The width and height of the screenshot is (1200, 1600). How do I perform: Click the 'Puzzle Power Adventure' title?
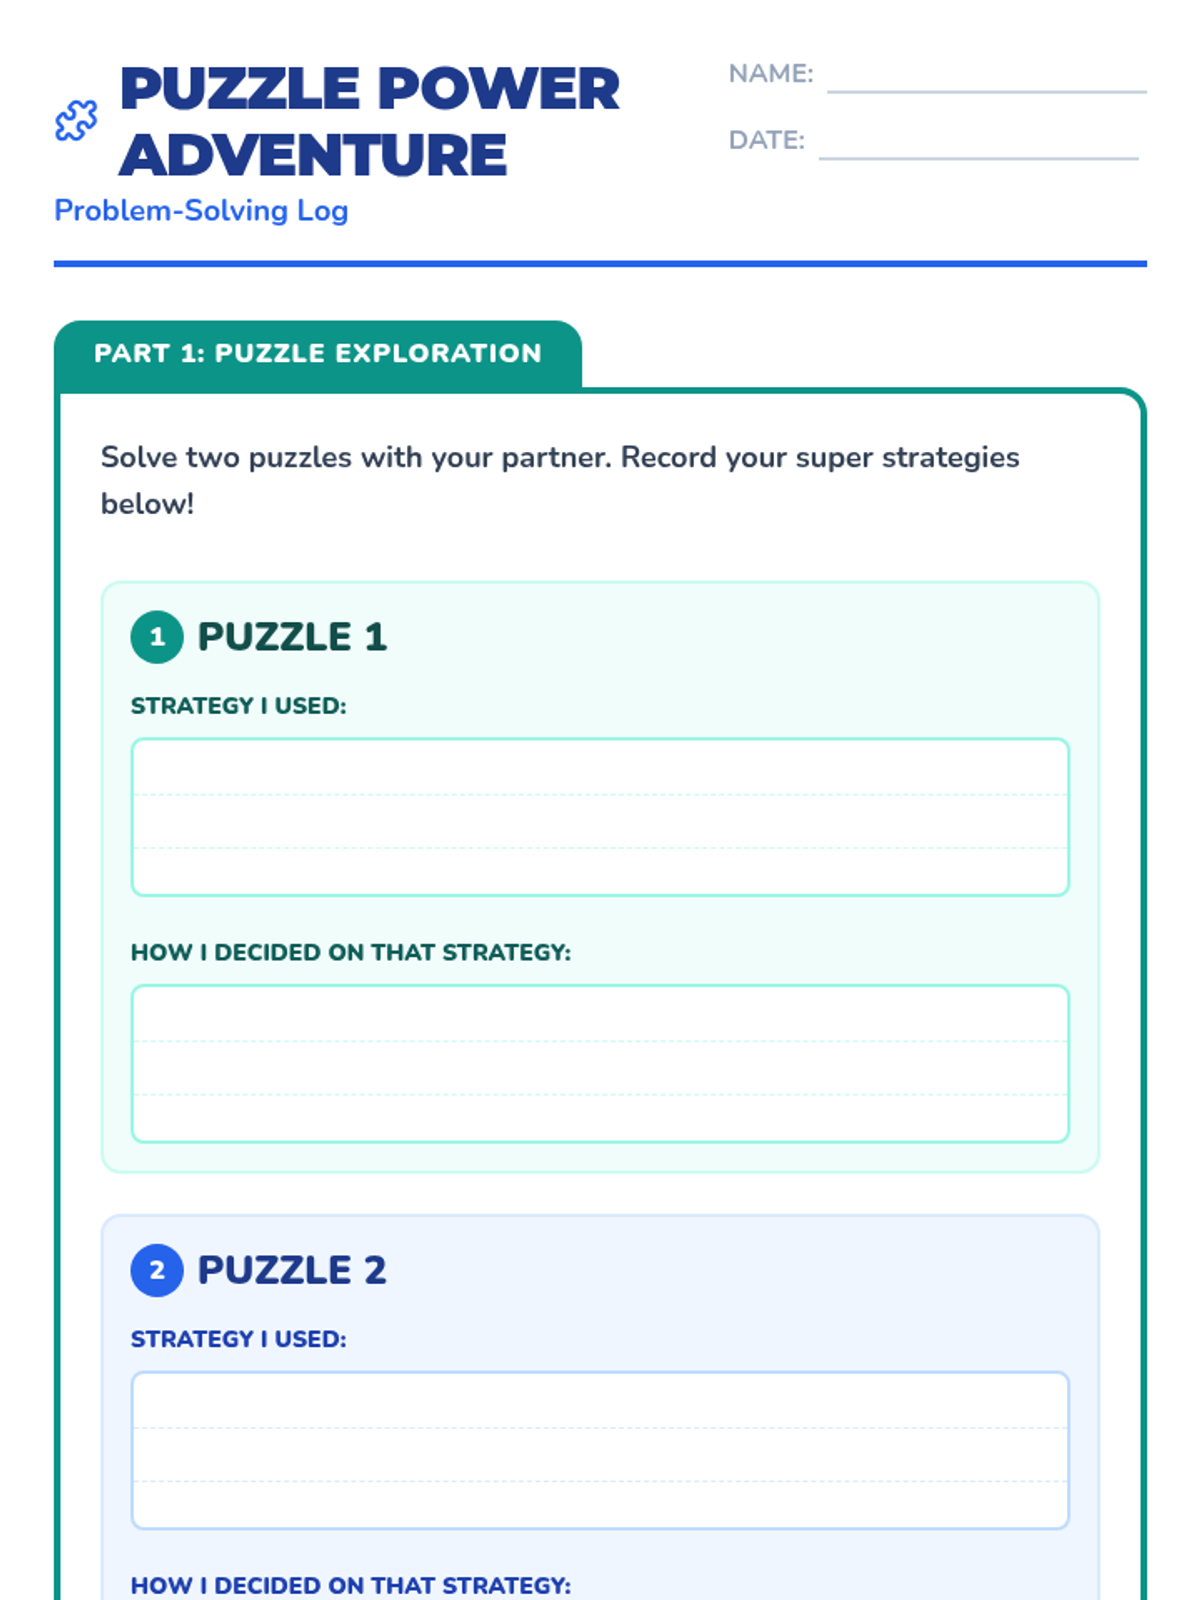pos(369,121)
